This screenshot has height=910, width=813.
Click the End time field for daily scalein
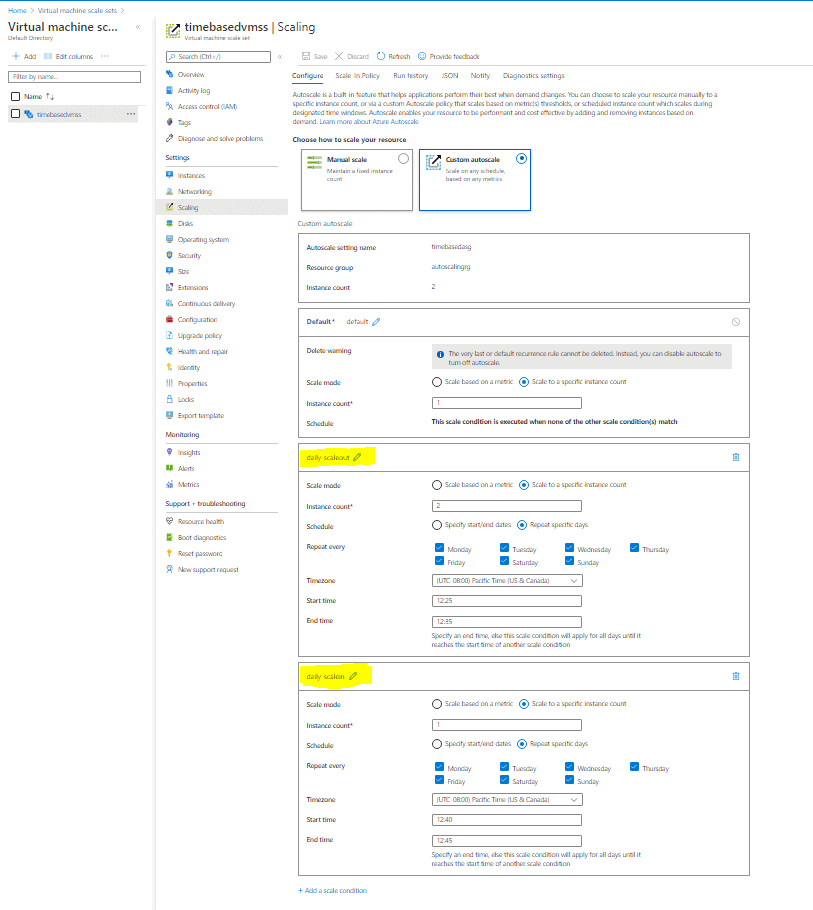click(x=507, y=840)
